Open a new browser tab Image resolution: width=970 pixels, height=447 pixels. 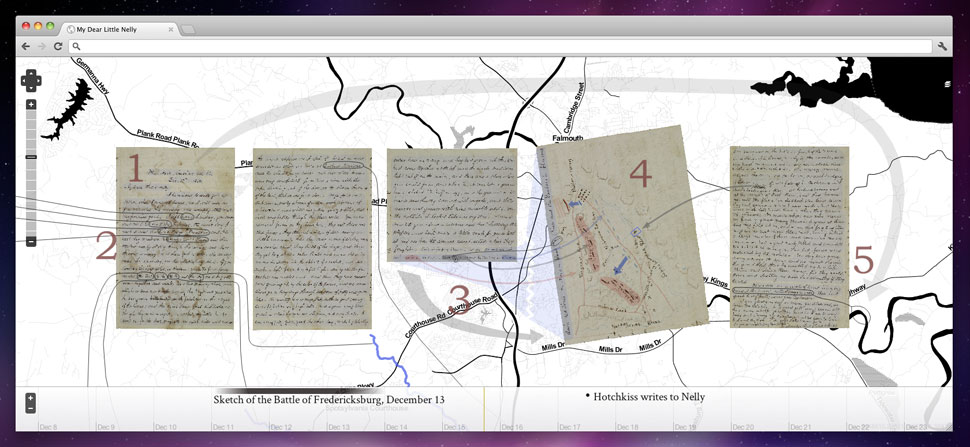tap(188, 29)
